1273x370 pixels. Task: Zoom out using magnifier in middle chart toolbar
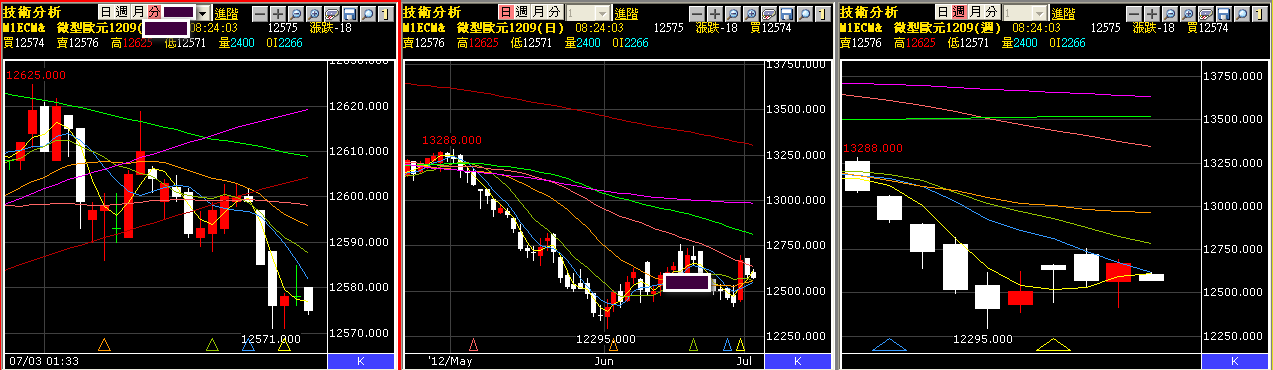click(x=732, y=13)
